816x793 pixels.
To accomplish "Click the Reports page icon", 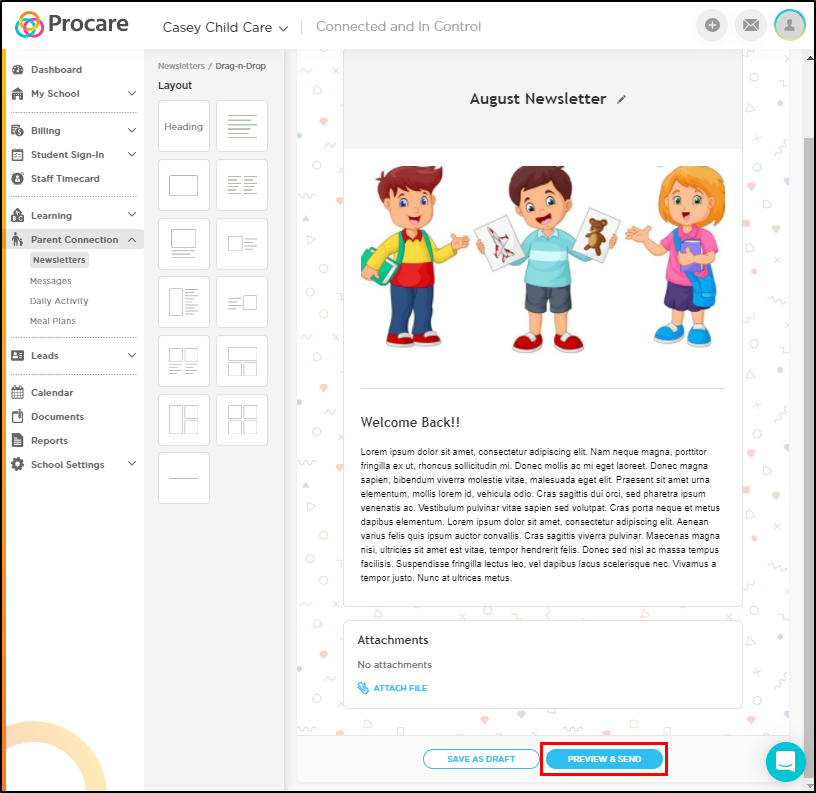I will click(x=18, y=440).
